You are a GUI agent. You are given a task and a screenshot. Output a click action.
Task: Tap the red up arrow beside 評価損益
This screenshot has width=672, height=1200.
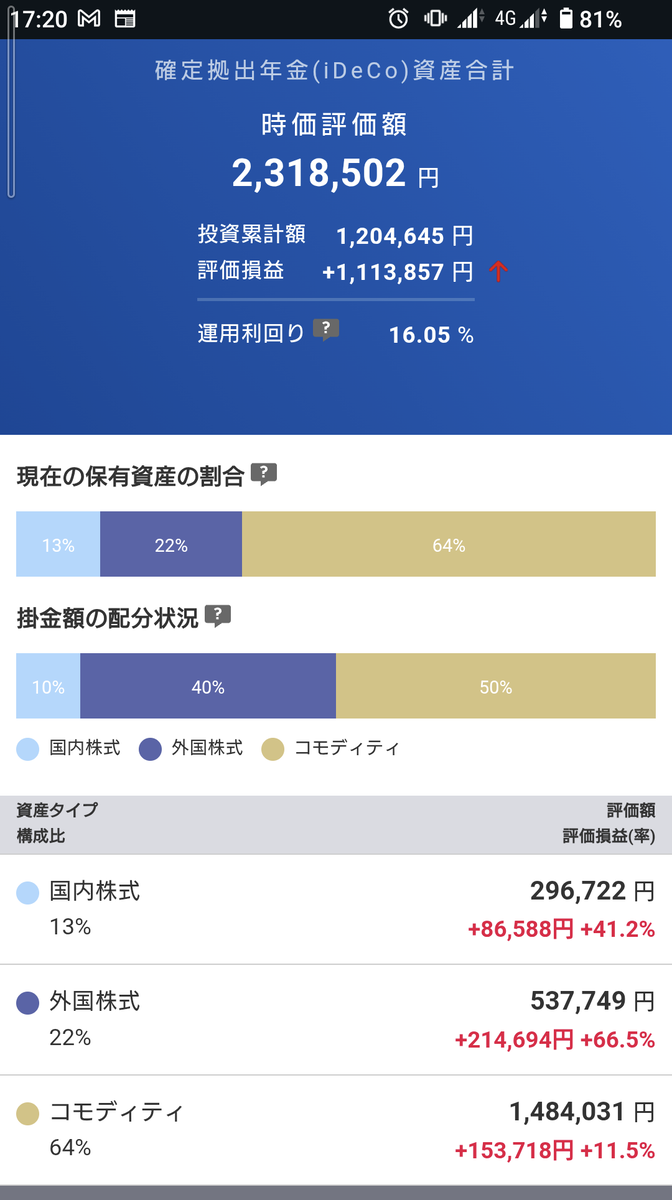click(x=498, y=270)
